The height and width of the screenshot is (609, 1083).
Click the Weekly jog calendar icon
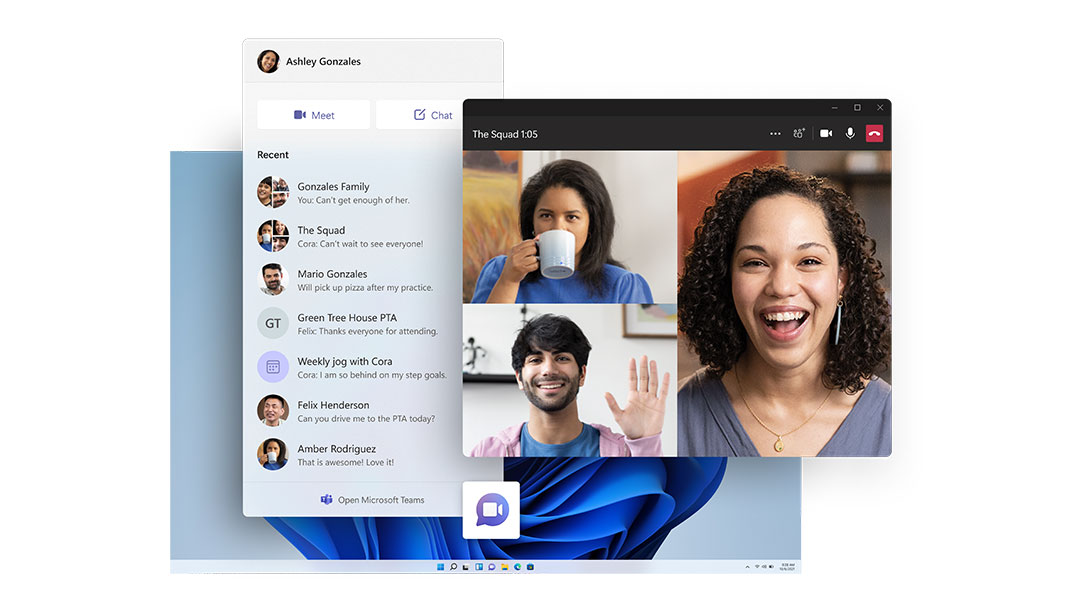pyautogui.click(x=273, y=367)
